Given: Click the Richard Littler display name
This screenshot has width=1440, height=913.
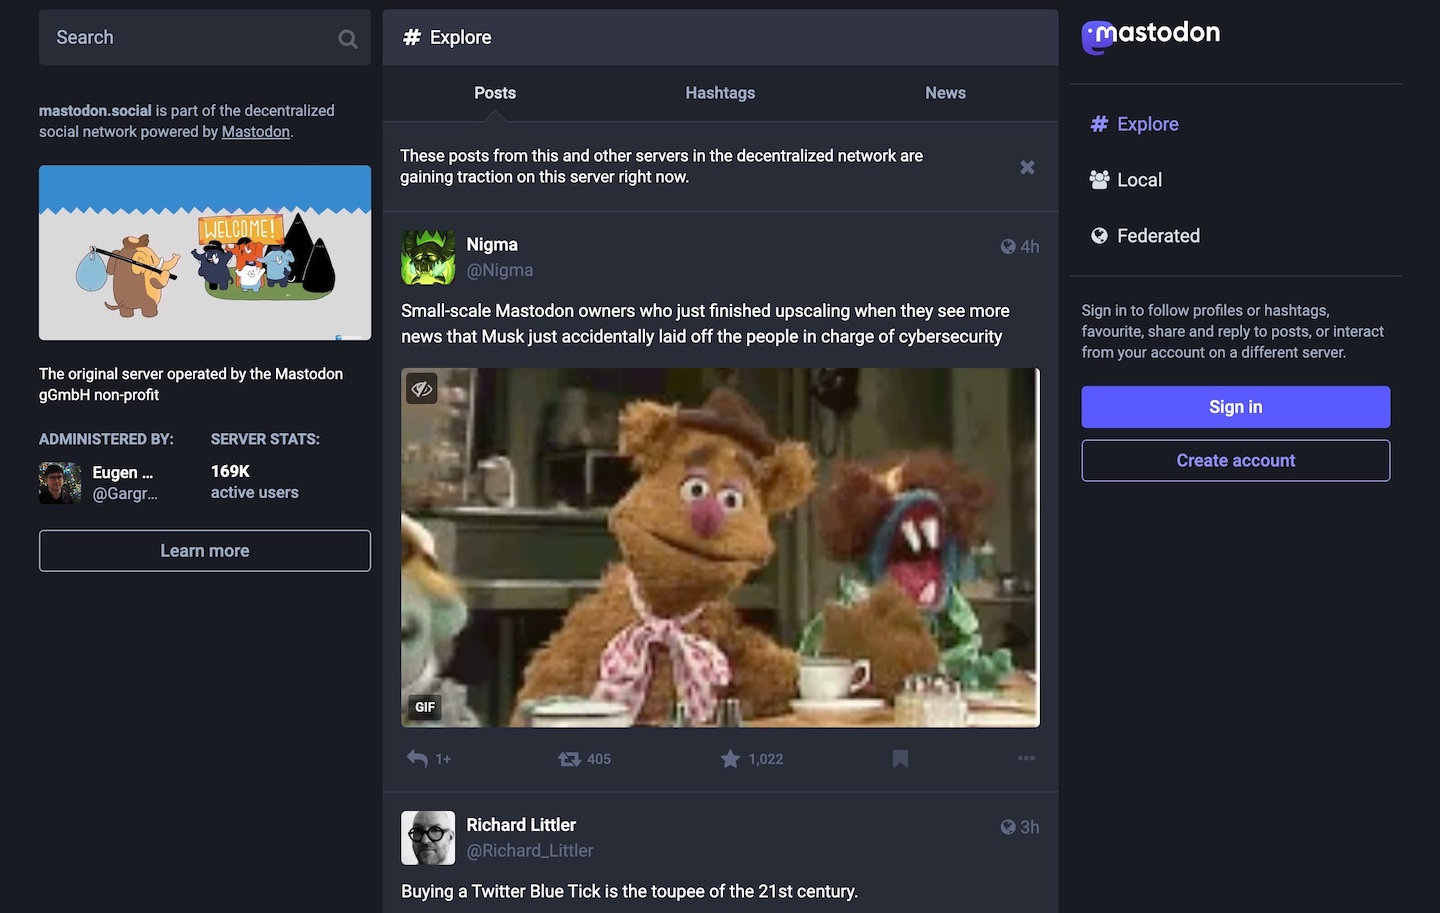Looking at the screenshot, I should [521, 825].
